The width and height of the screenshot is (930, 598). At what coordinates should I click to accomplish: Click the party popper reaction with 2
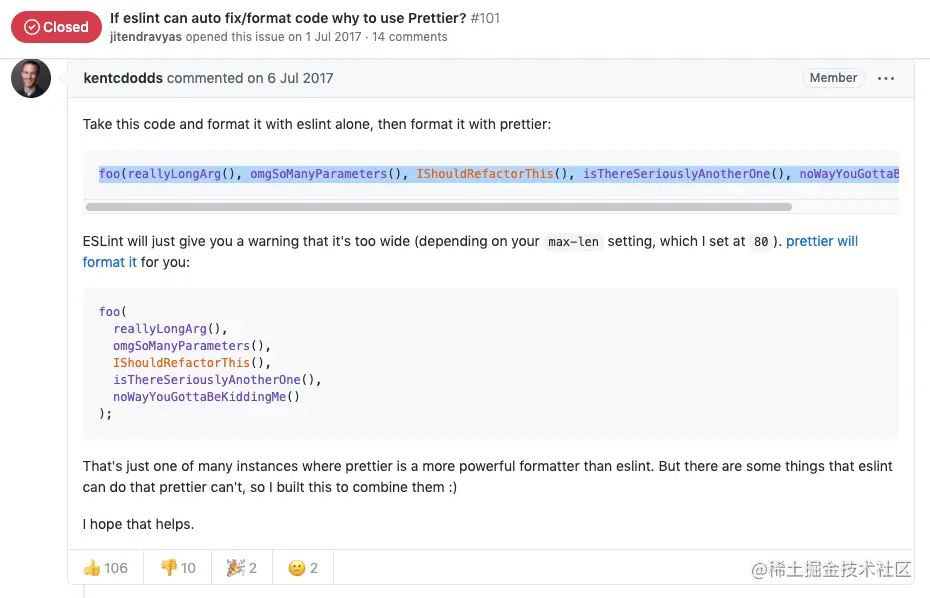(241, 568)
